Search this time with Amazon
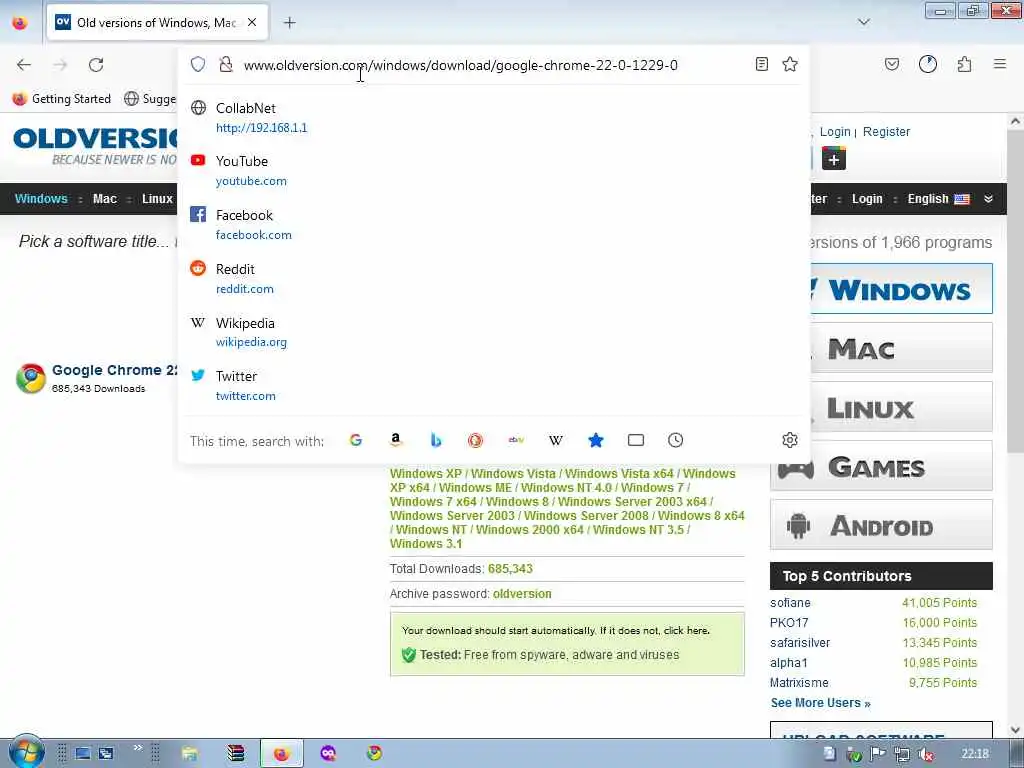This screenshot has width=1024, height=768. pyautogui.click(x=396, y=440)
